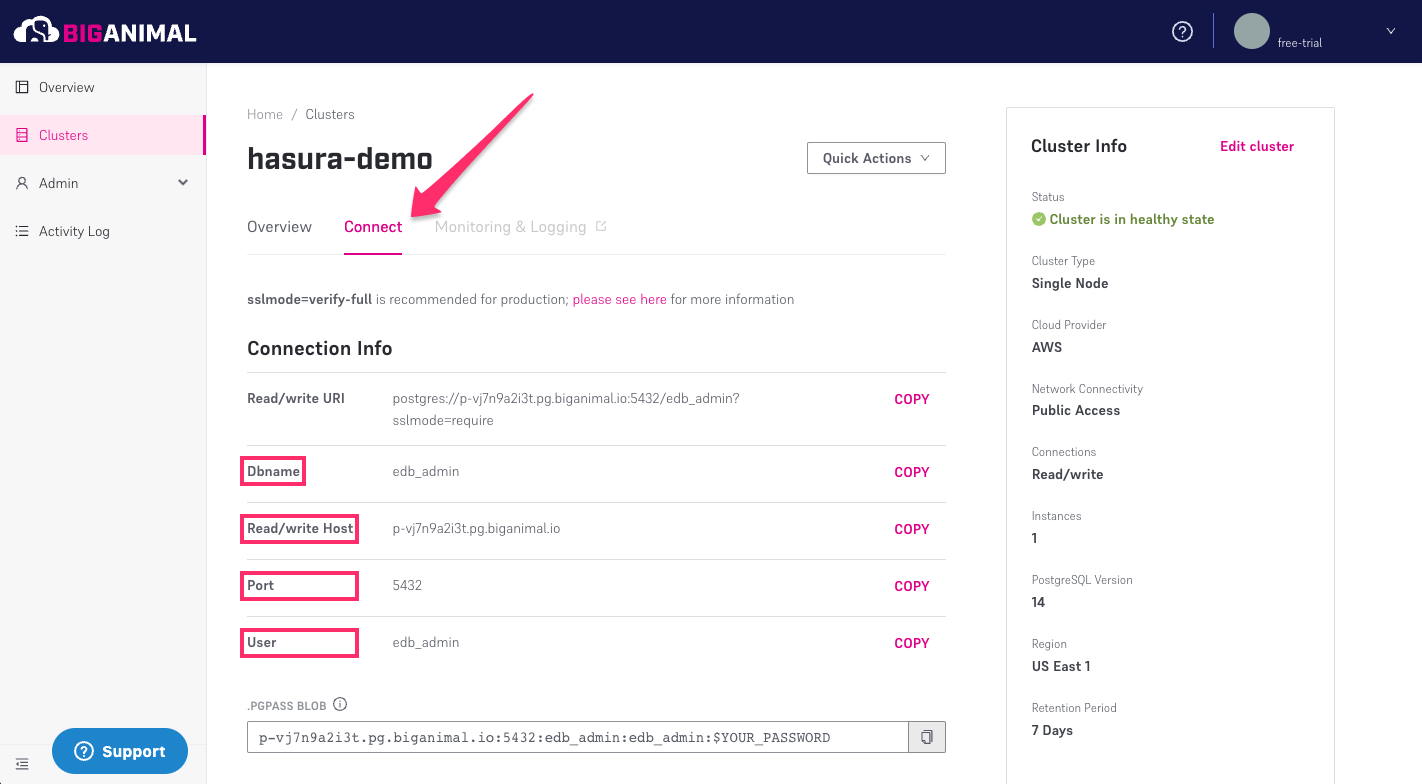This screenshot has height=784, width=1422.
Task: Copy the .PGPASS blob using the clipboard icon
Action: pyautogui.click(x=926, y=736)
